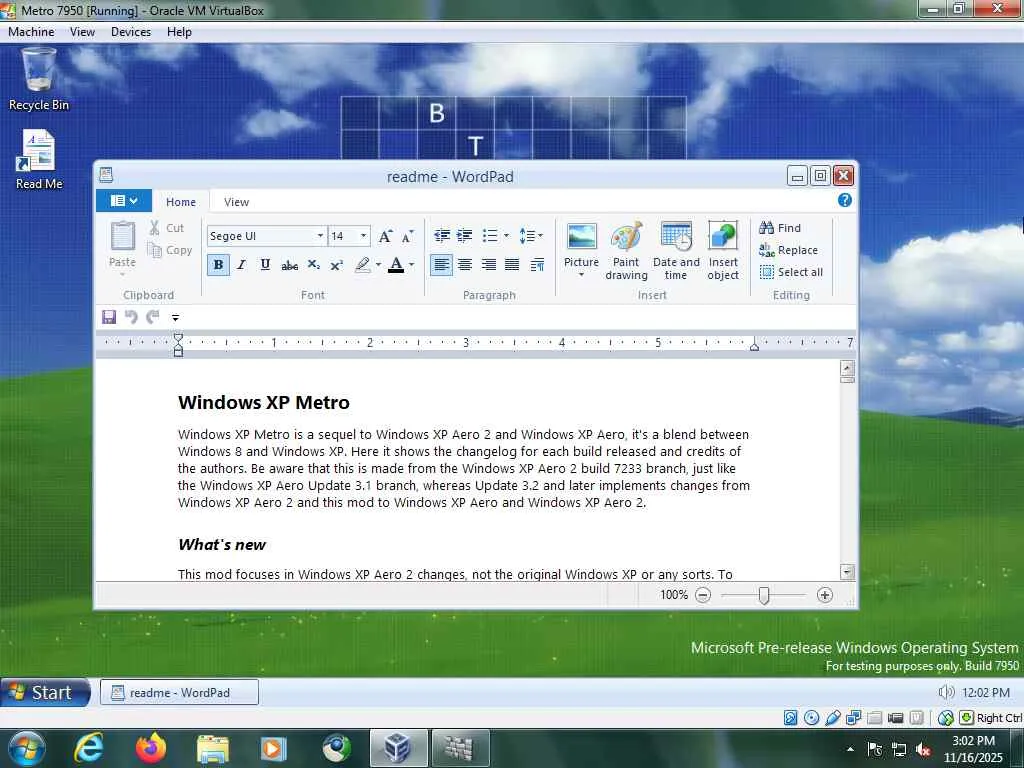Toggle Underline formatting

pyautogui.click(x=265, y=264)
